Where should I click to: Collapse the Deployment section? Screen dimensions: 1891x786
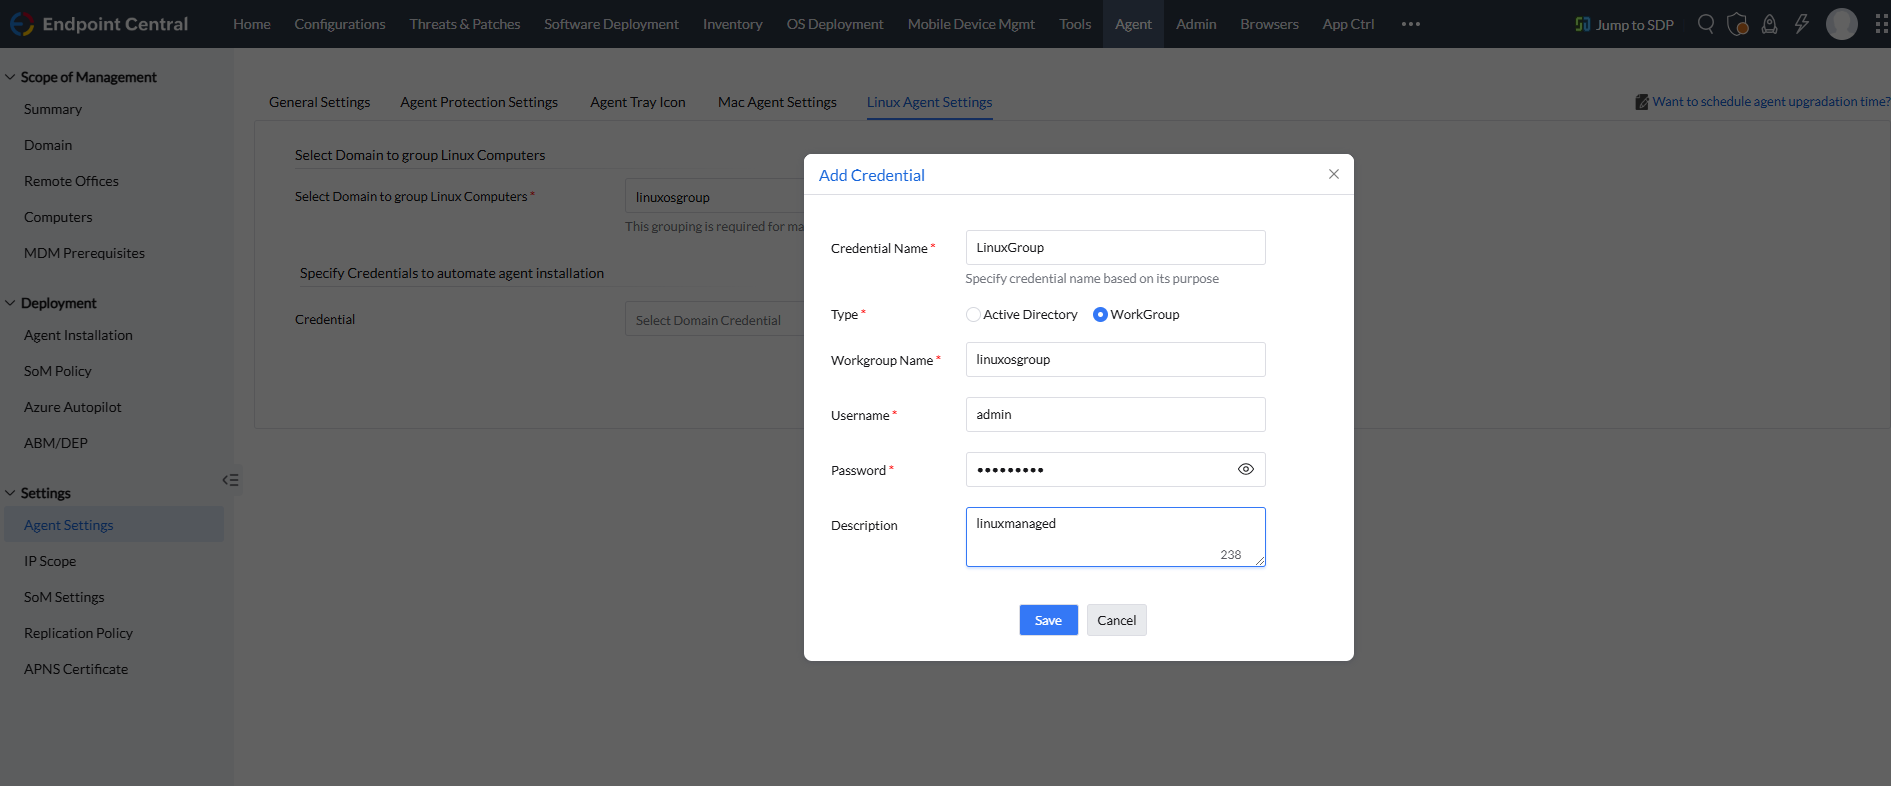pyautogui.click(x=10, y=303)
